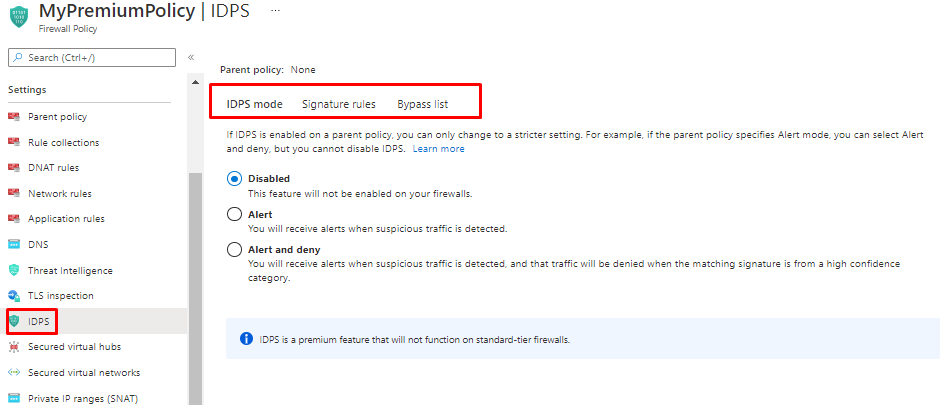This screenshot has width=949, height=405.
Task: Click the DNS icon in sidebar
Action: coord(14,244)
